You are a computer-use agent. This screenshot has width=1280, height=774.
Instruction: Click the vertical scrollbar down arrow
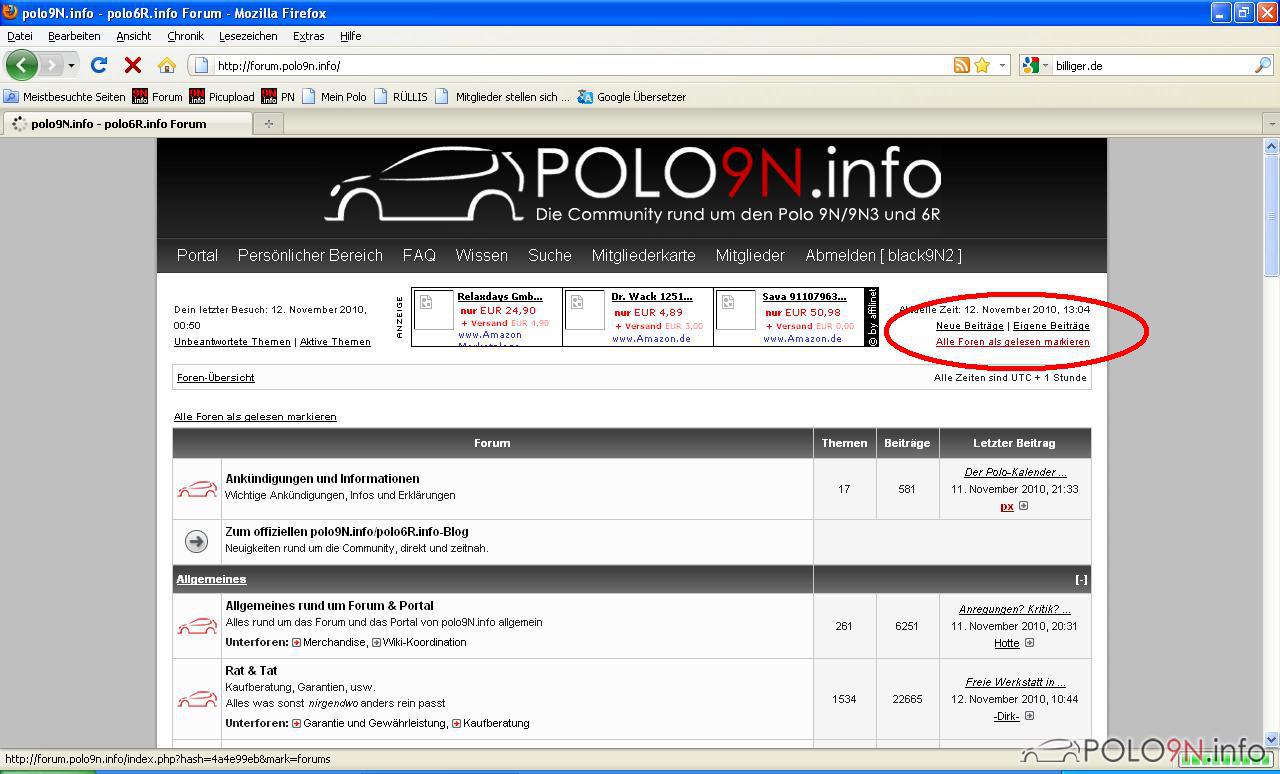coord(1271,740)
